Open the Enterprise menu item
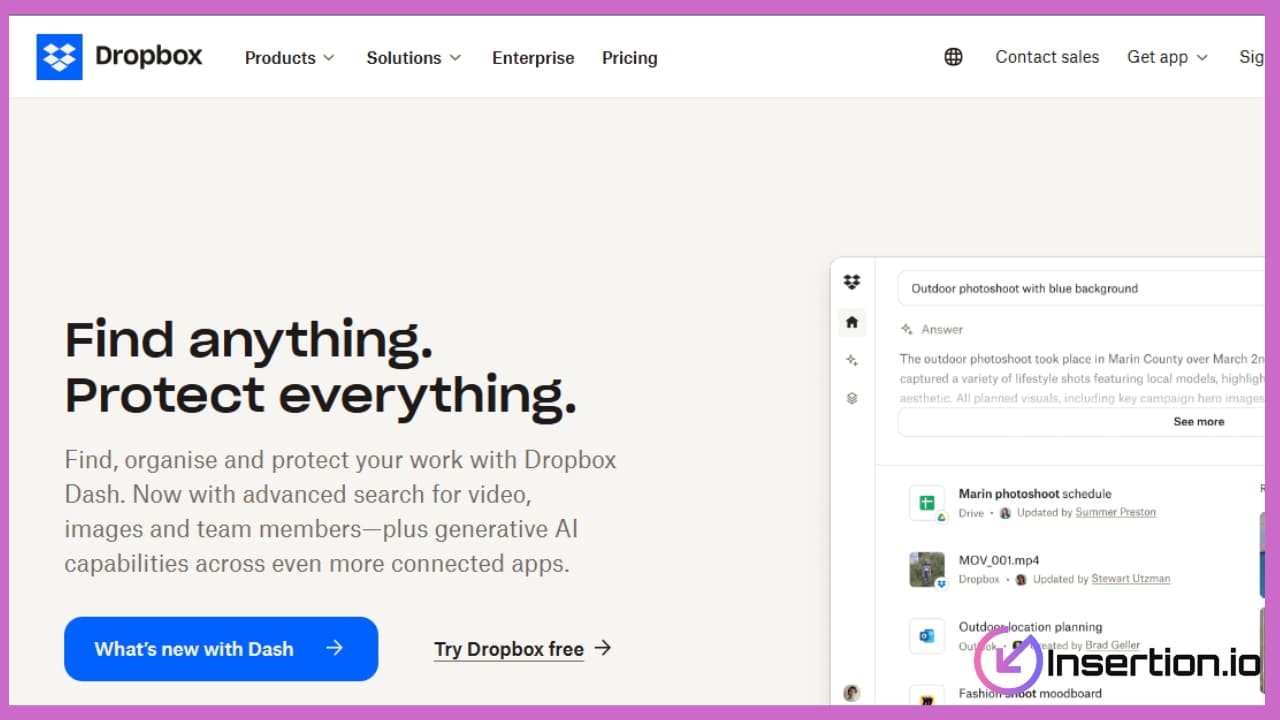Screen dimensions: 1280x720 tap(533, 58)
